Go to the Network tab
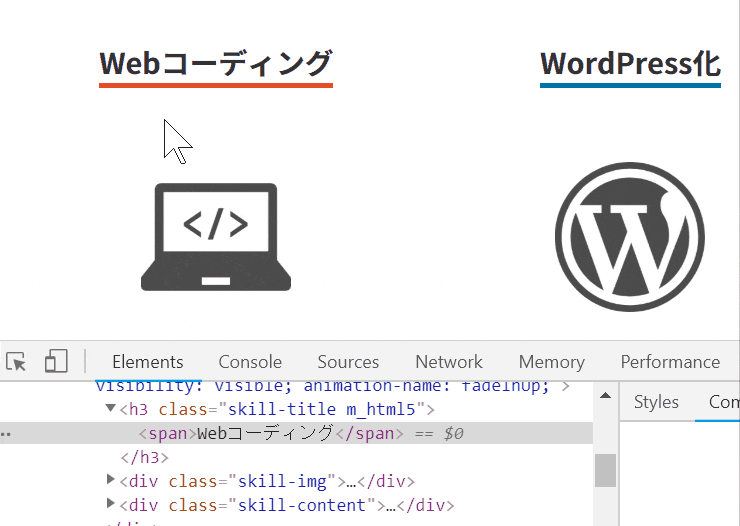This screenshot has width=740, height=526. tap(449, 362)
